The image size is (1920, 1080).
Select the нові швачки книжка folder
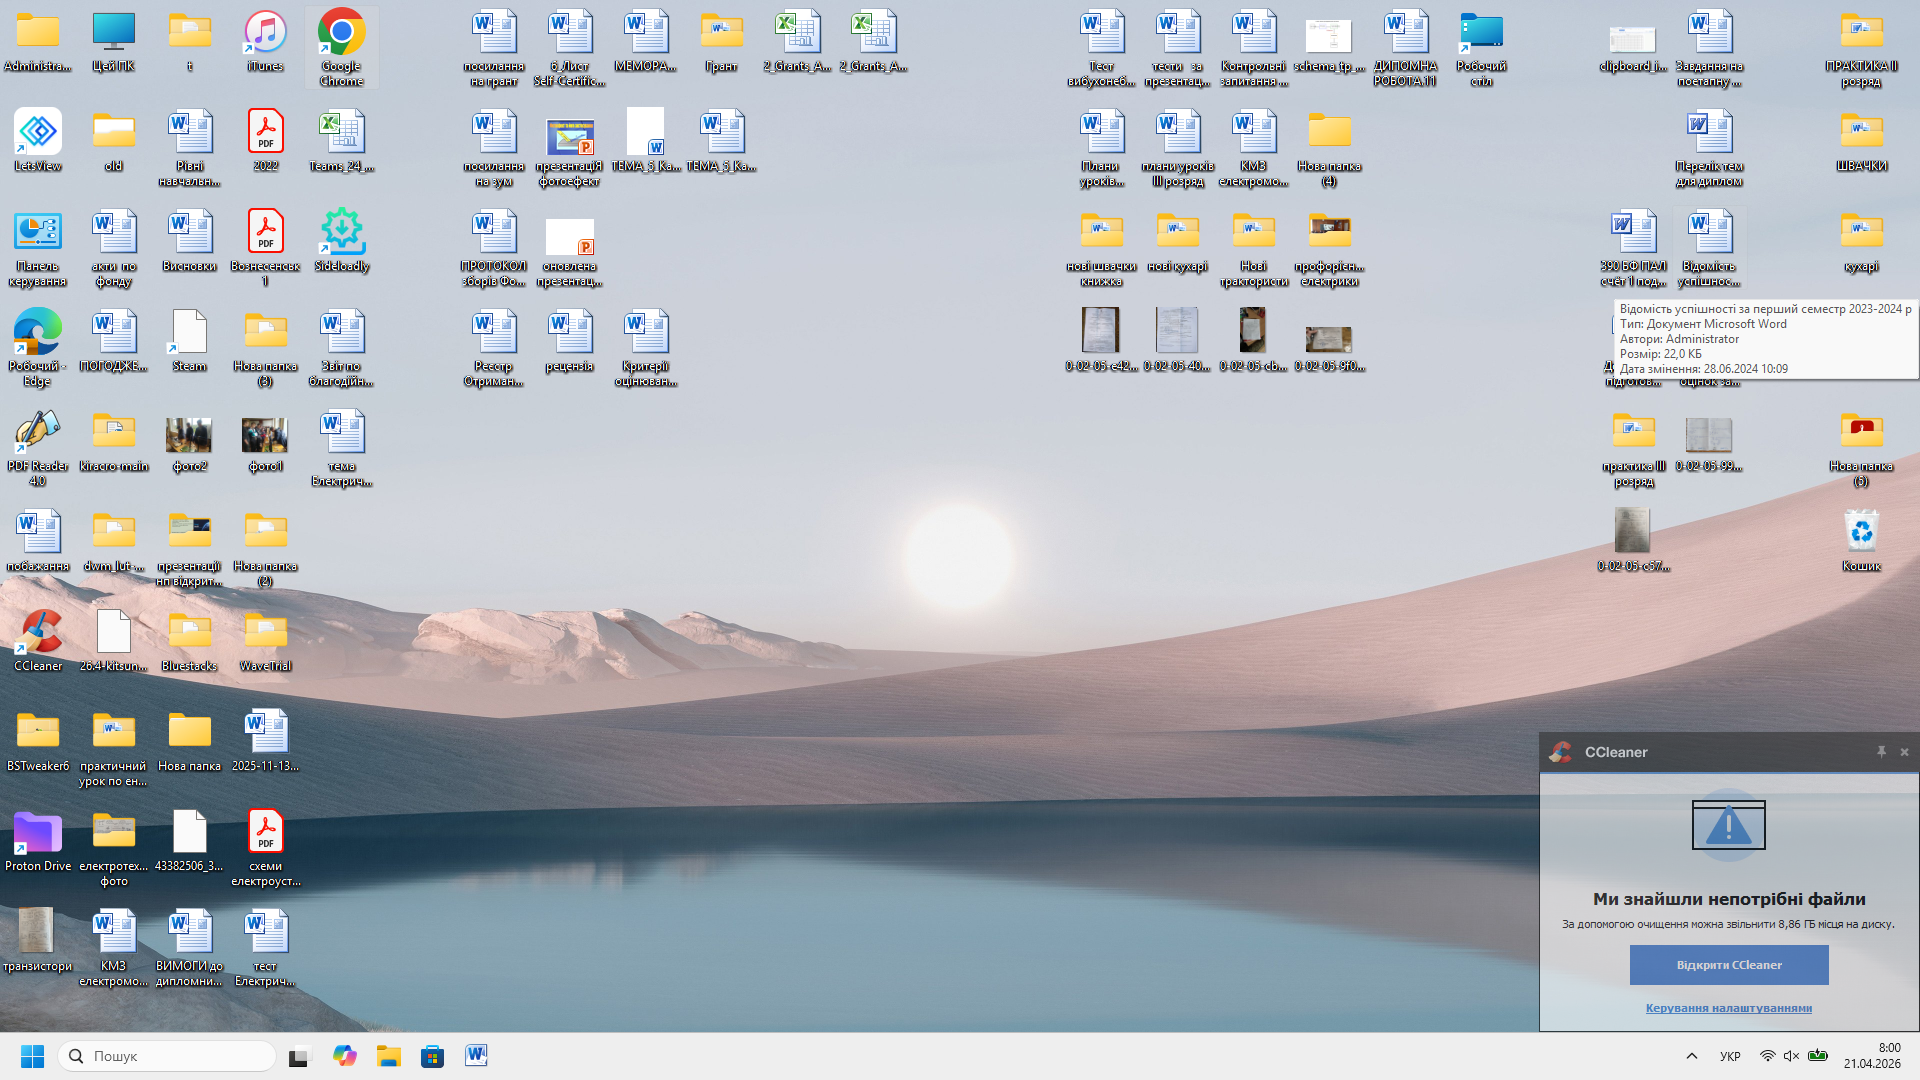click(1101, 247)
